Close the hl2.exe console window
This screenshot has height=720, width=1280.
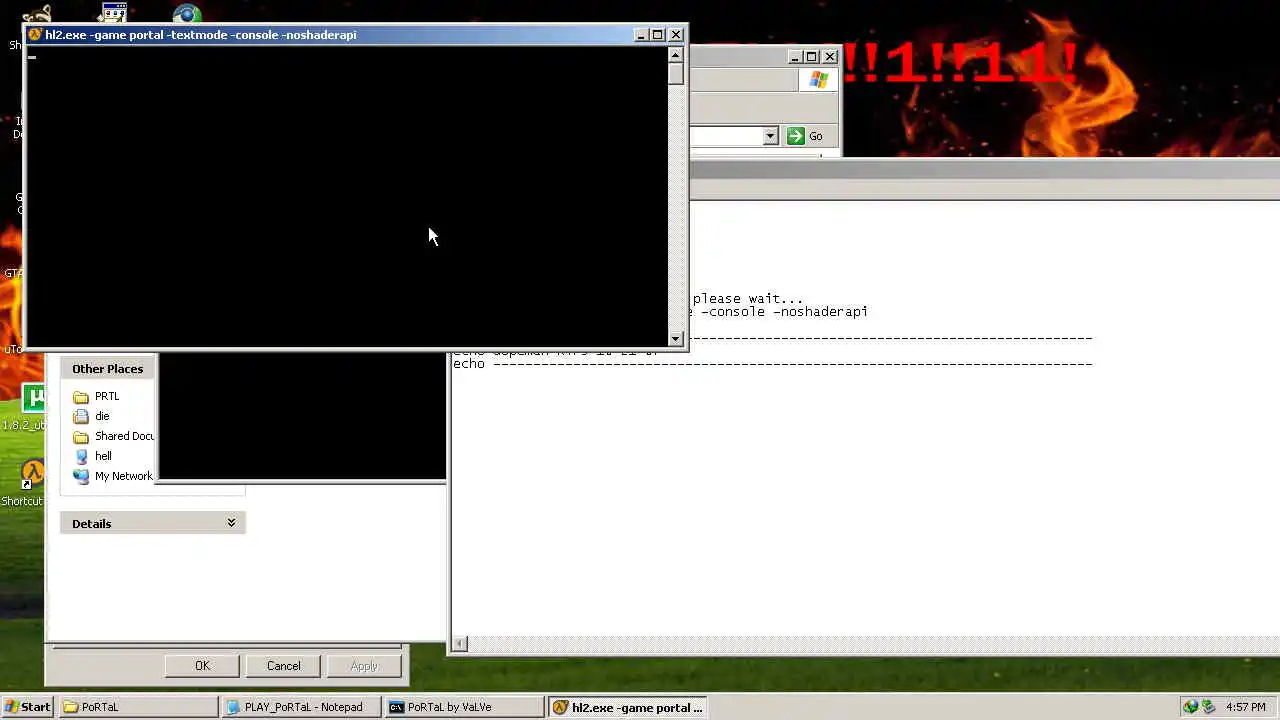676,34
